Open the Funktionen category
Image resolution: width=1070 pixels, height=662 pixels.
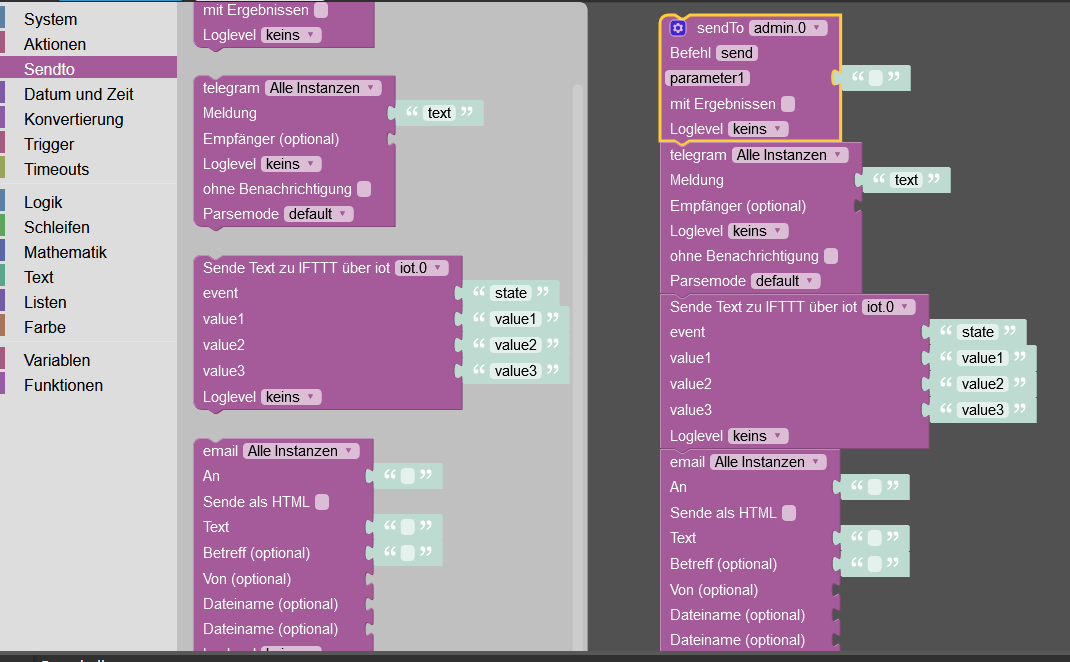point(63,386)
